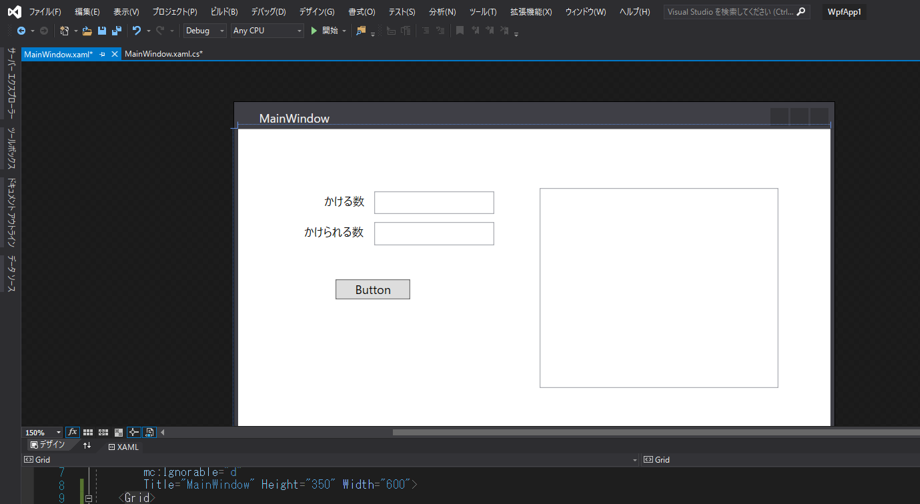Open the デバッグ(D) menu
This screenshot has width=920, height=504.
[x=268, y=12]
